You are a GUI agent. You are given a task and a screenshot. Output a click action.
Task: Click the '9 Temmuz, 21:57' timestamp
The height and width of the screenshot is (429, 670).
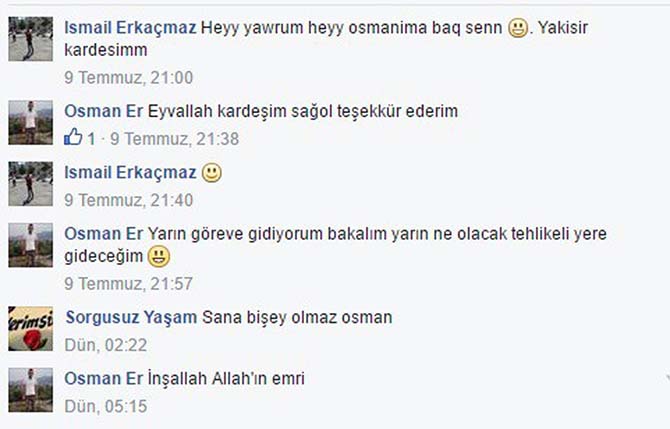coord(129,284)
